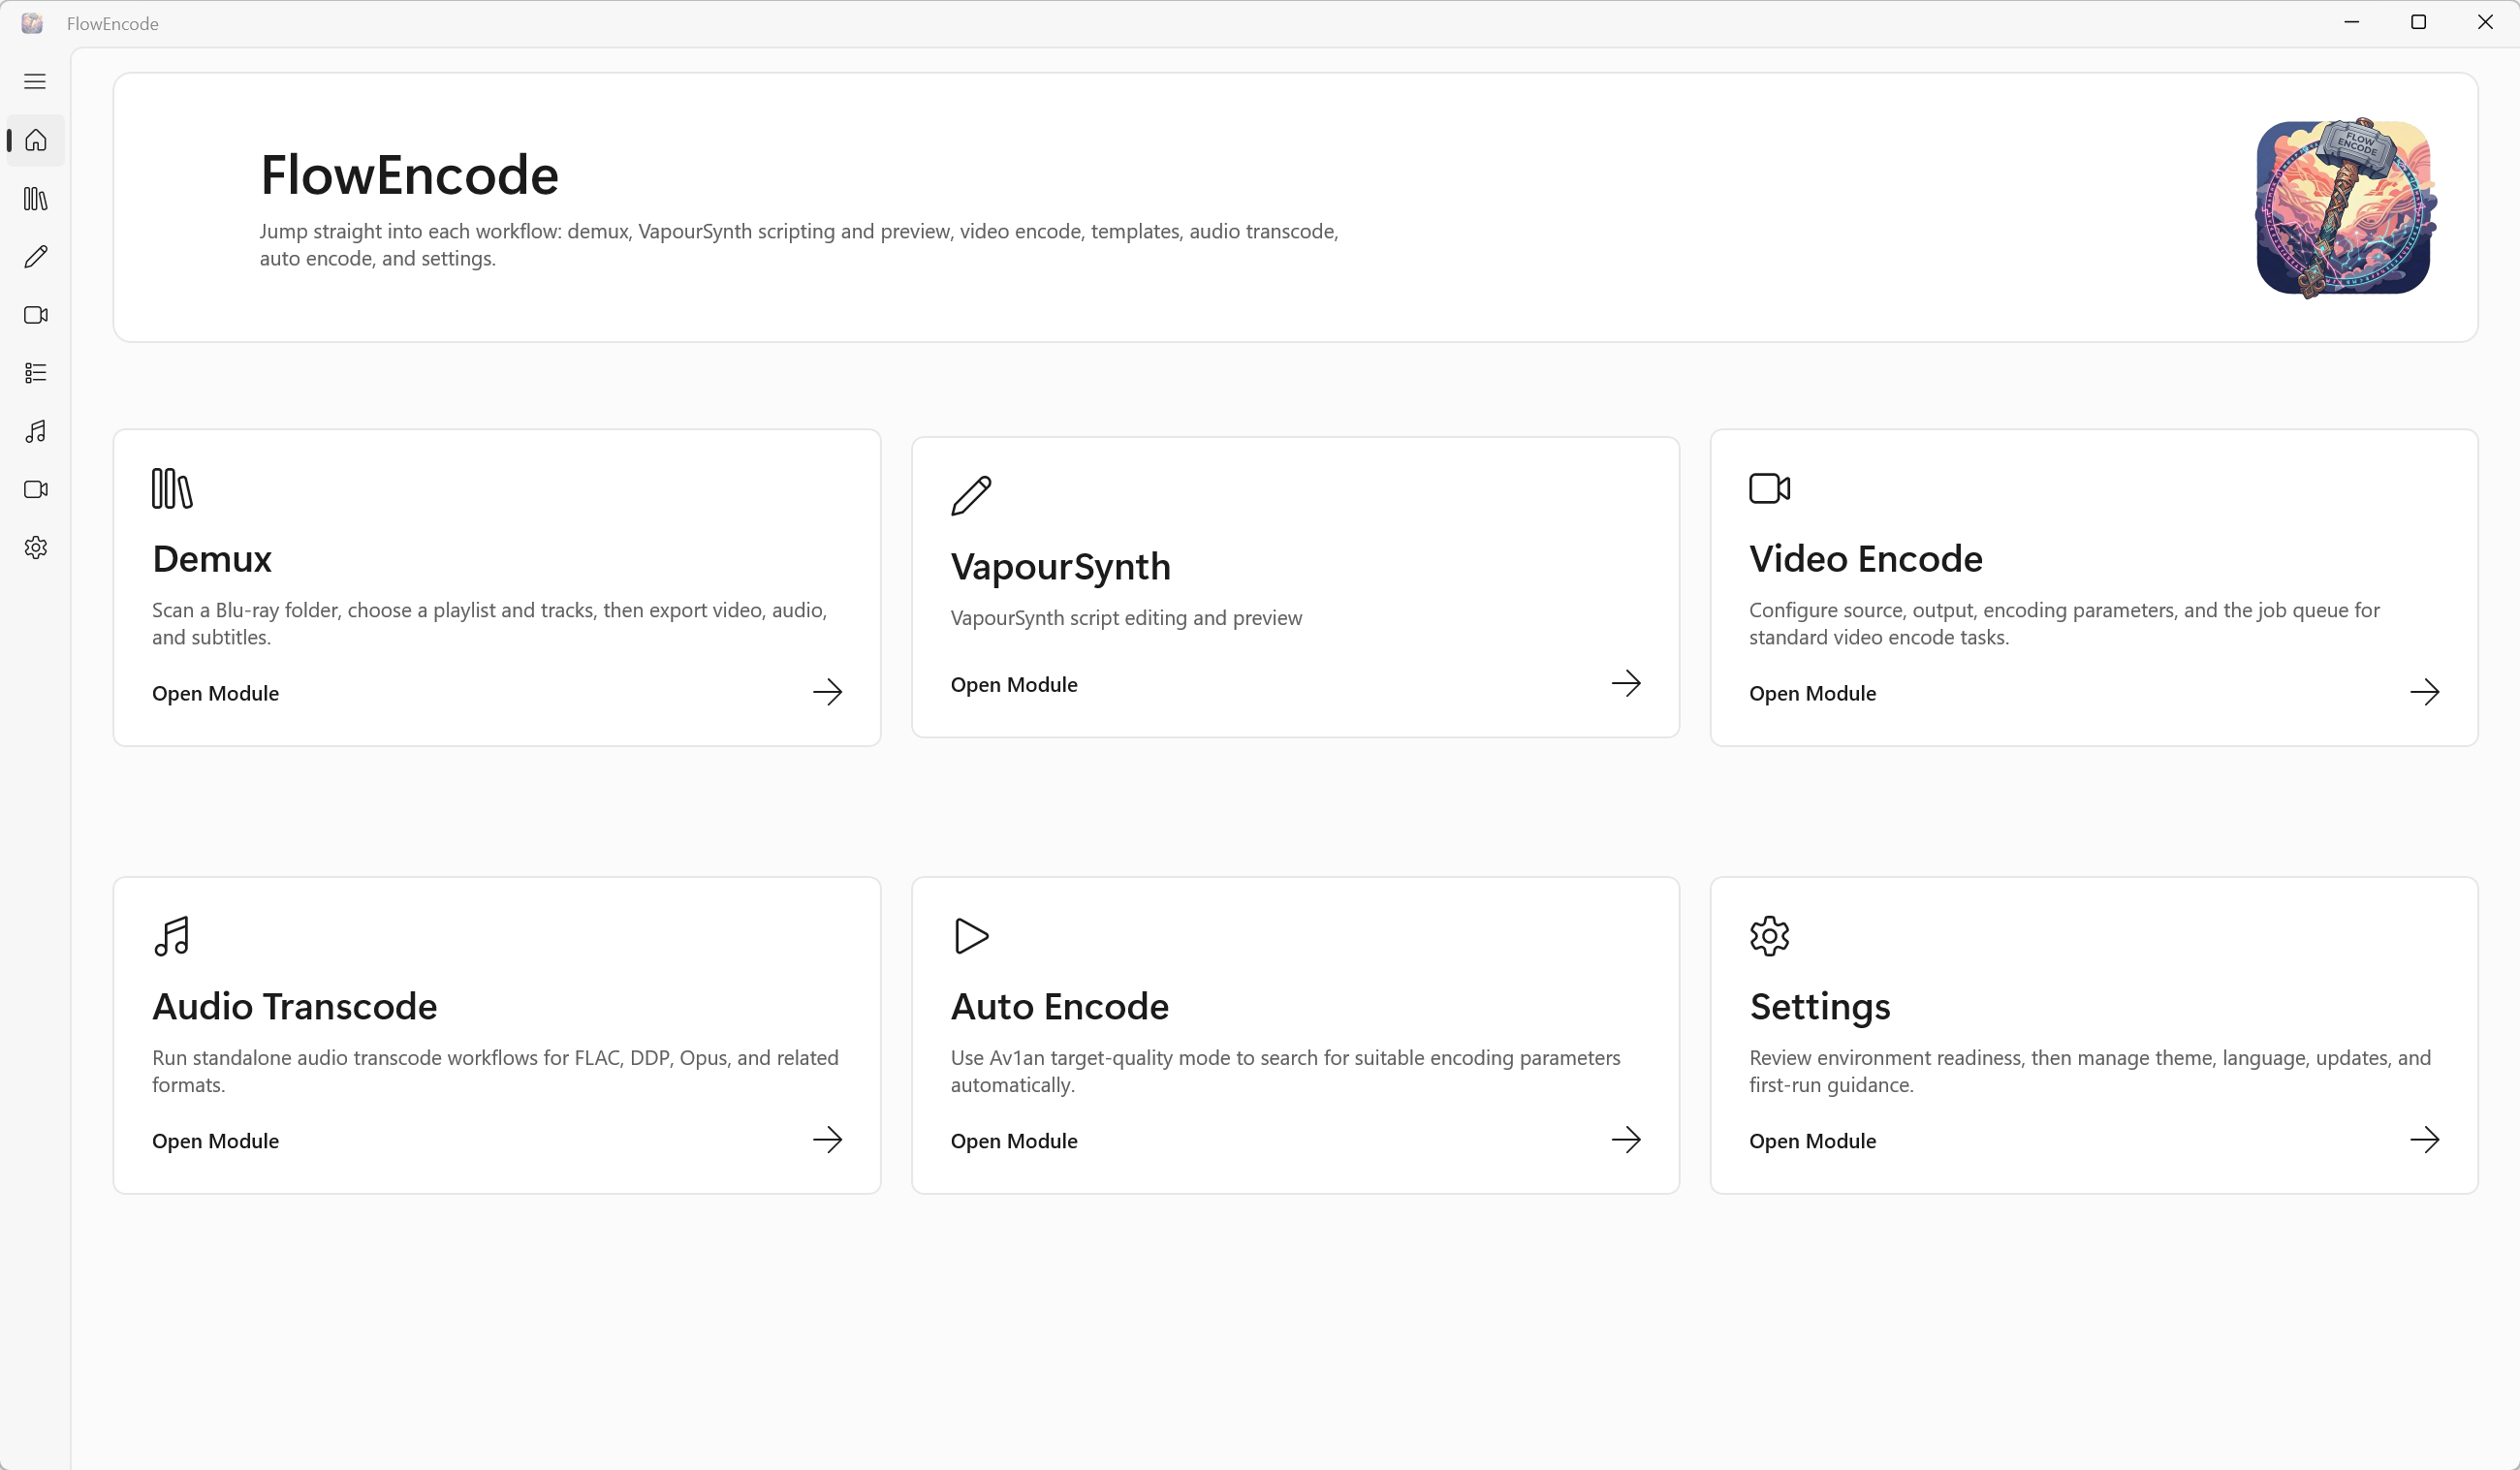
Task: Click the Settings card title
Action: tap(1819, 1007)
